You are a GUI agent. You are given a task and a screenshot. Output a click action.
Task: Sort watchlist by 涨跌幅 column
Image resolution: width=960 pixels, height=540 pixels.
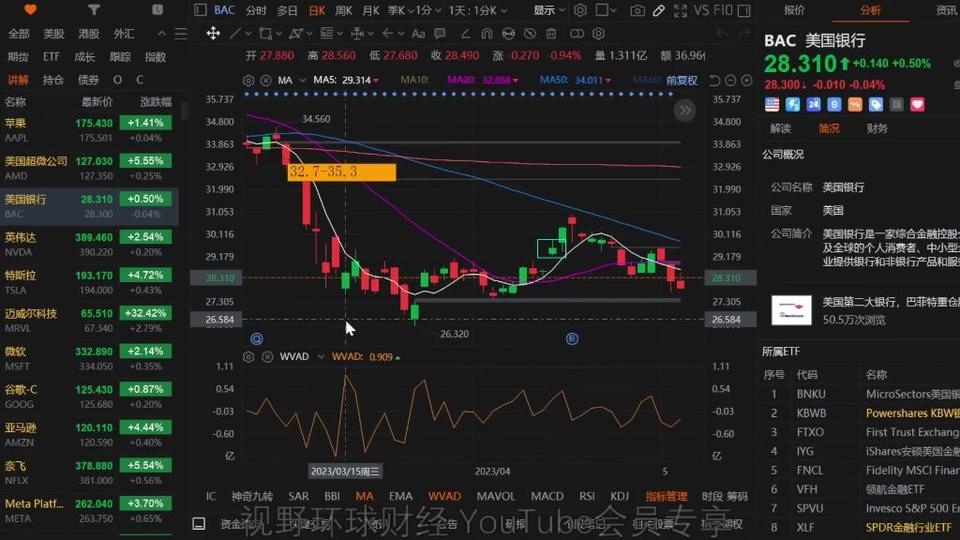point(156,102)
